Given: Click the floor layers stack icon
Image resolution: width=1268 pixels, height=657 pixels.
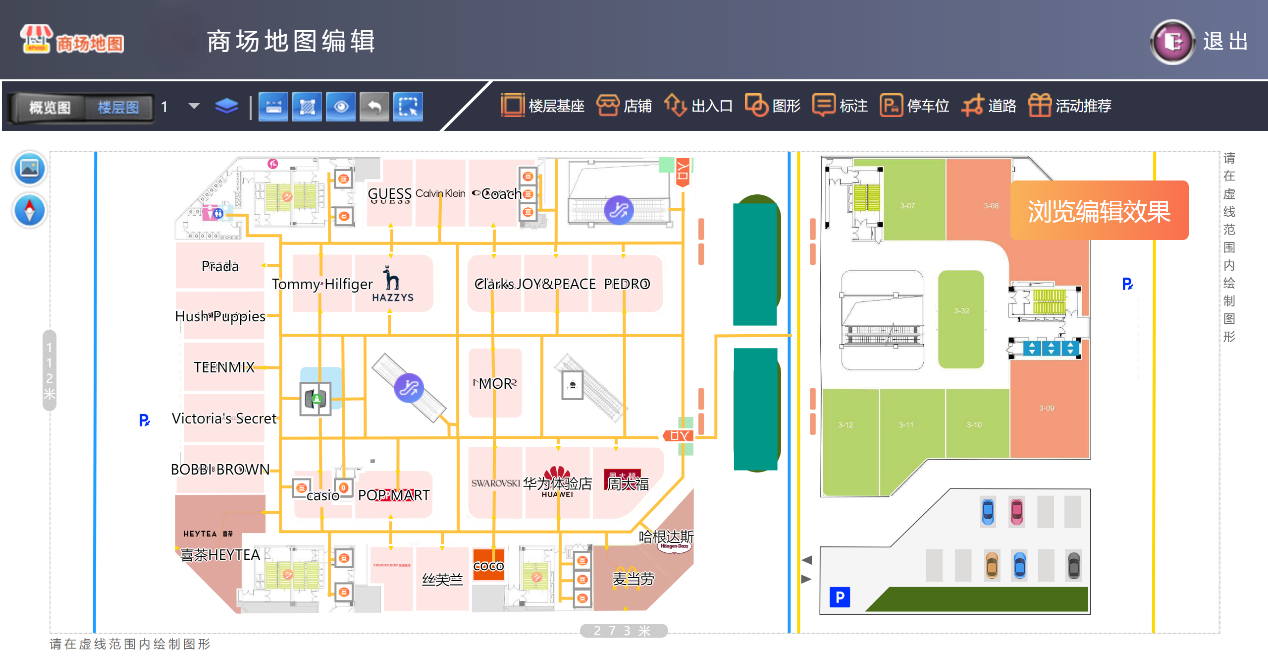Looking at the screenshot, I should 227,106.
